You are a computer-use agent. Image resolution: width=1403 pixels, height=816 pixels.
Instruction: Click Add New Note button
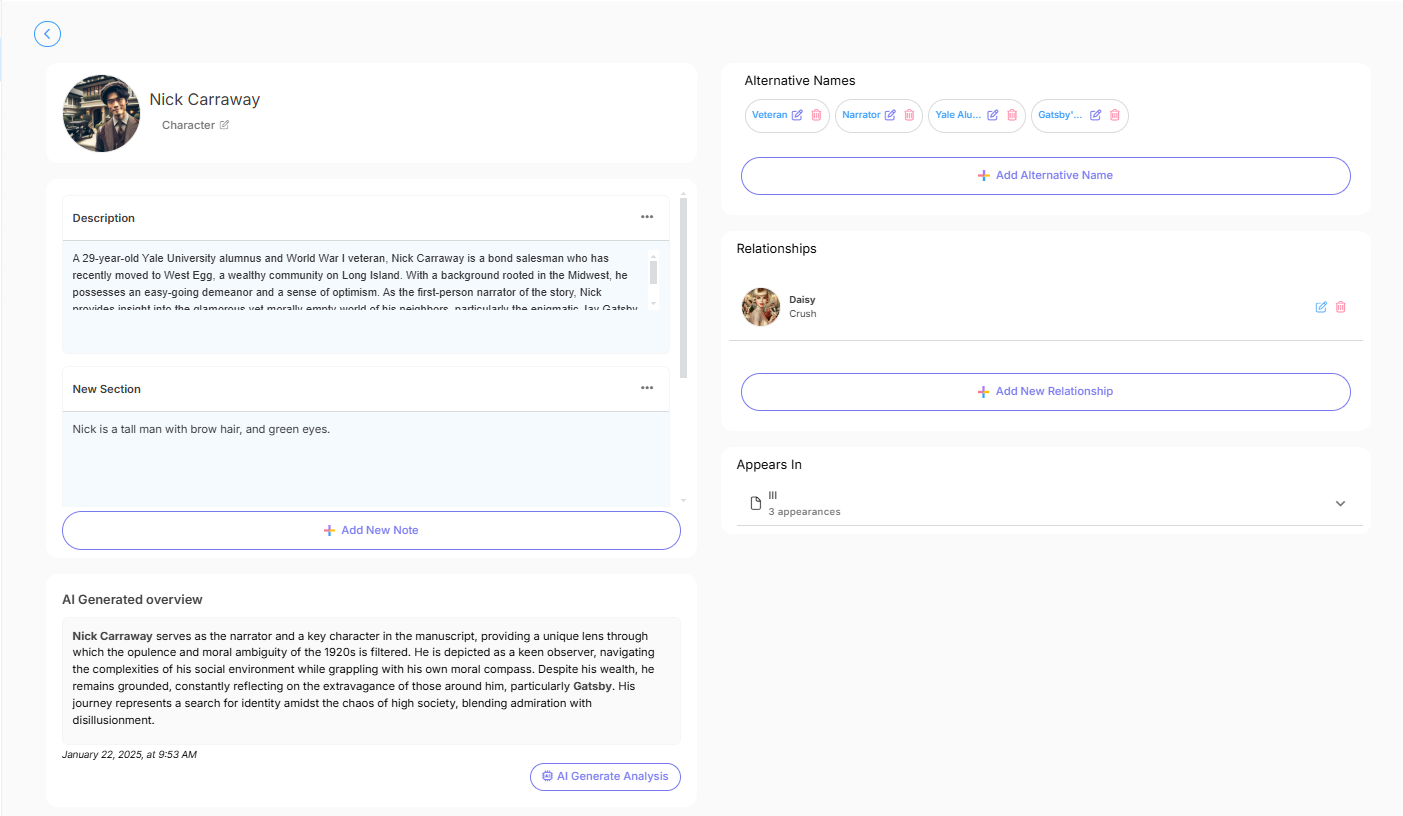coord(371,530)
